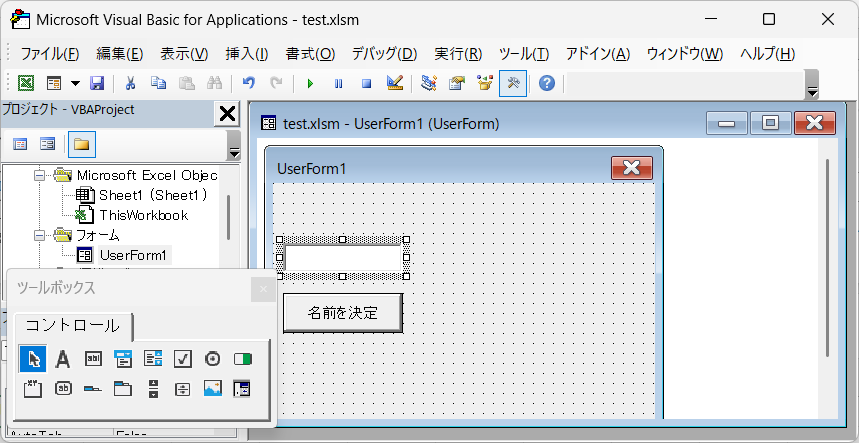Click the blue Help question mark icon
This screenshot has width=859, height=443.
click(547, 83)
